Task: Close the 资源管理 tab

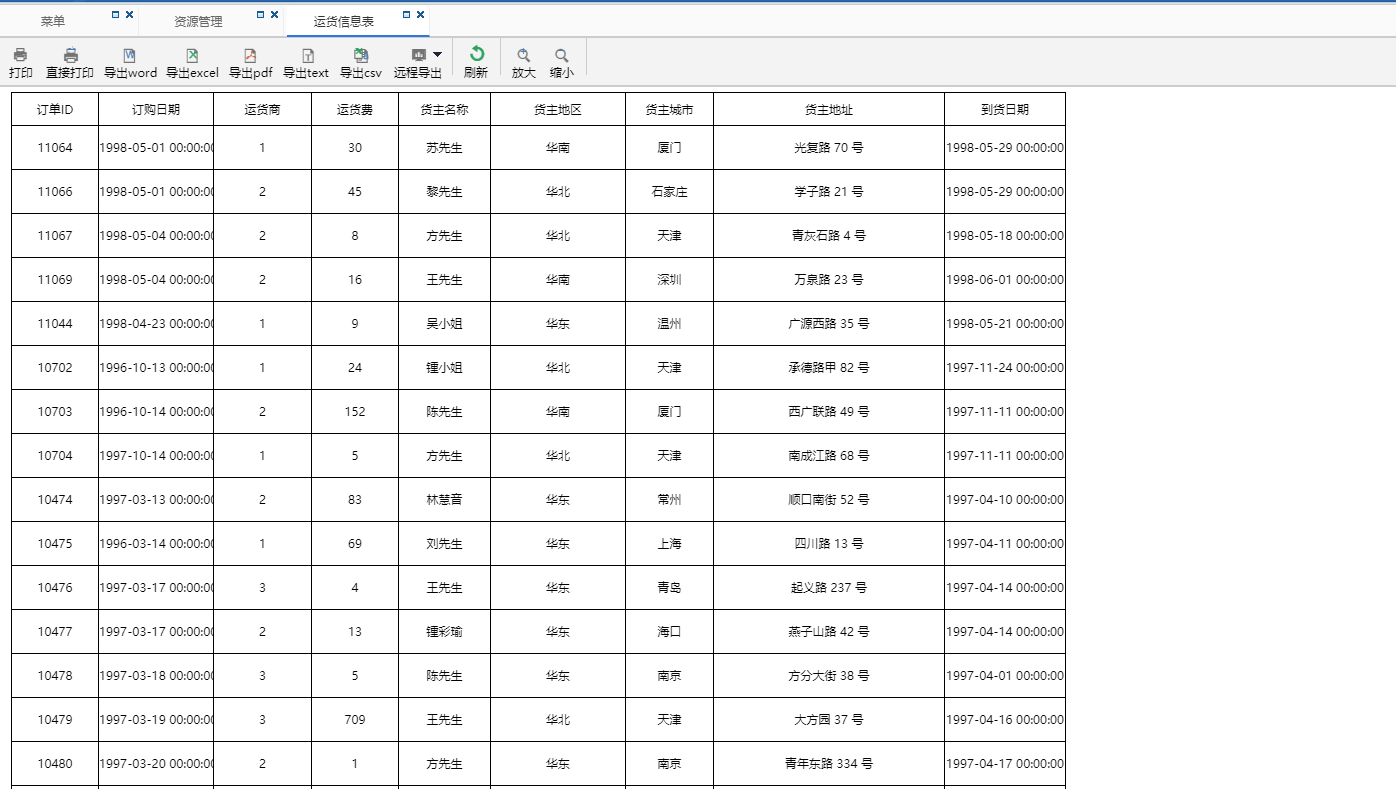Action: [275, 14]
